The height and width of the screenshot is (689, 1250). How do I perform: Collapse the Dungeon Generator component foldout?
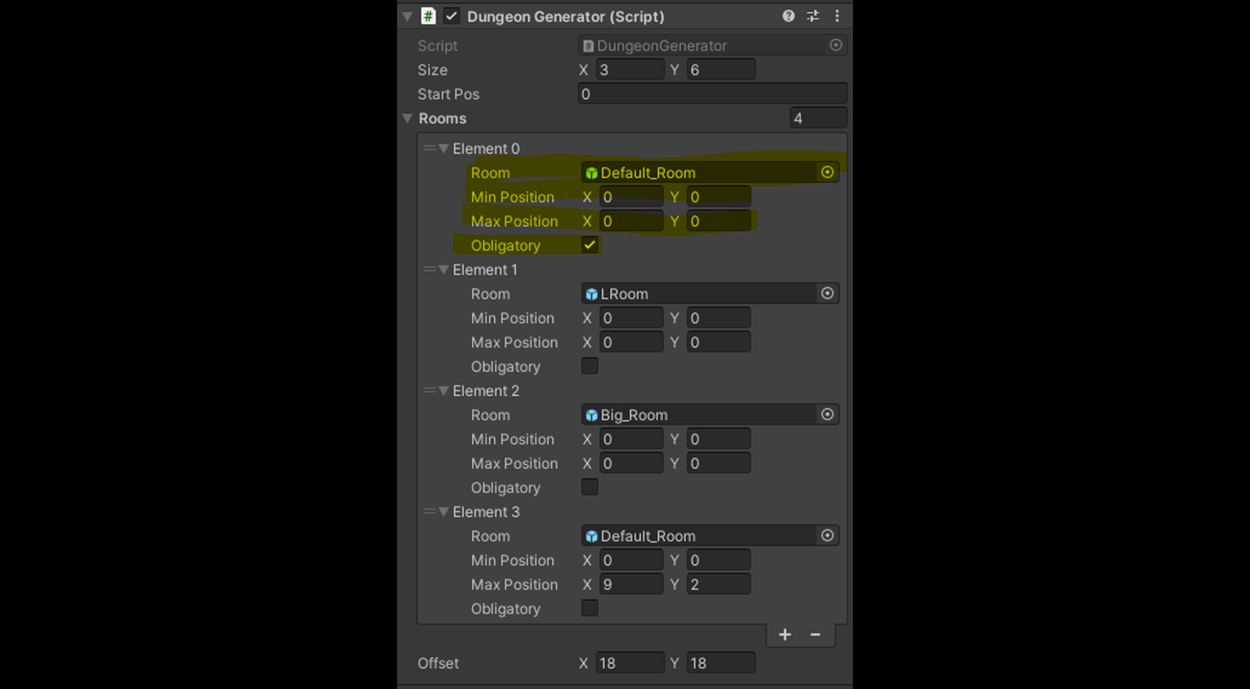(408, 16)
